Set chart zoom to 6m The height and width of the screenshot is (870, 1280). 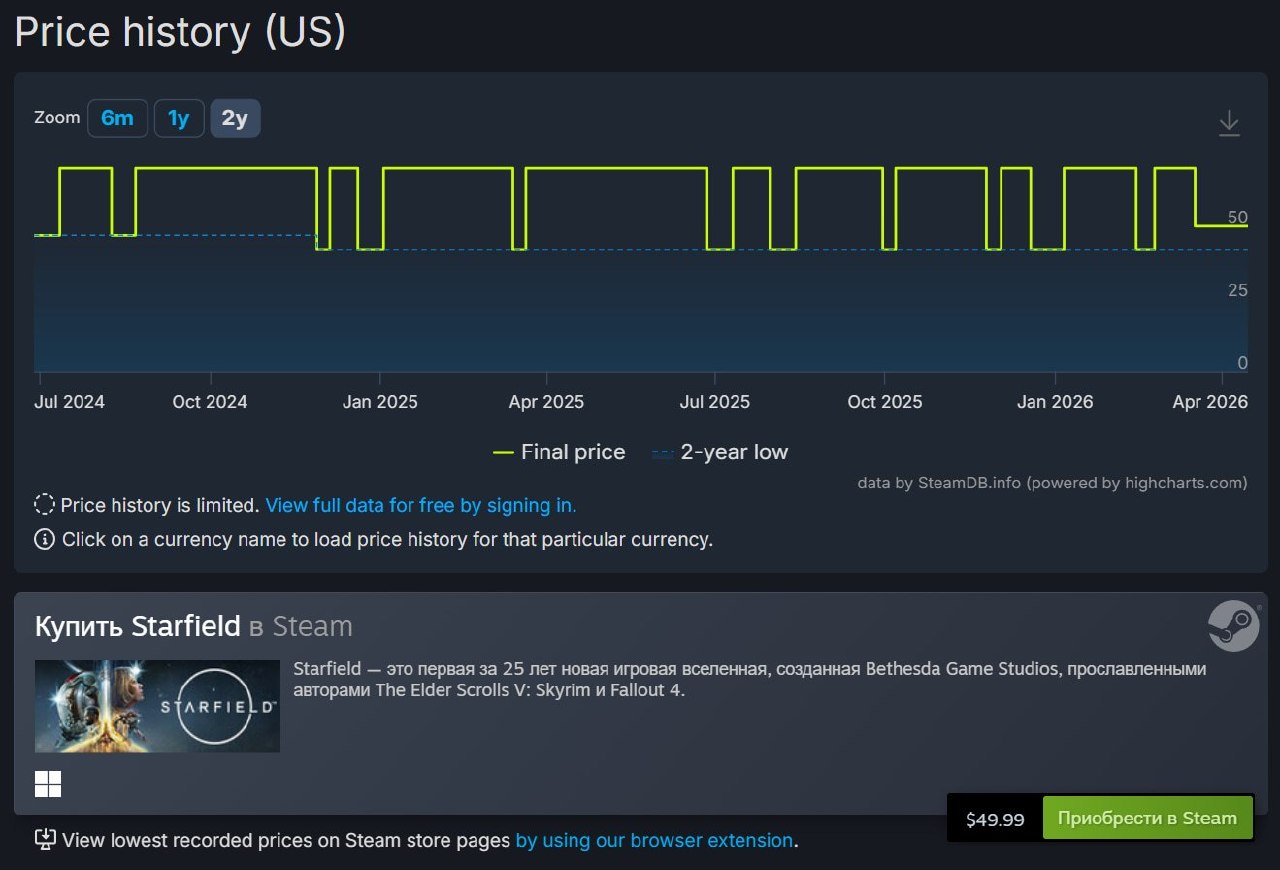[x=117, y=119]
